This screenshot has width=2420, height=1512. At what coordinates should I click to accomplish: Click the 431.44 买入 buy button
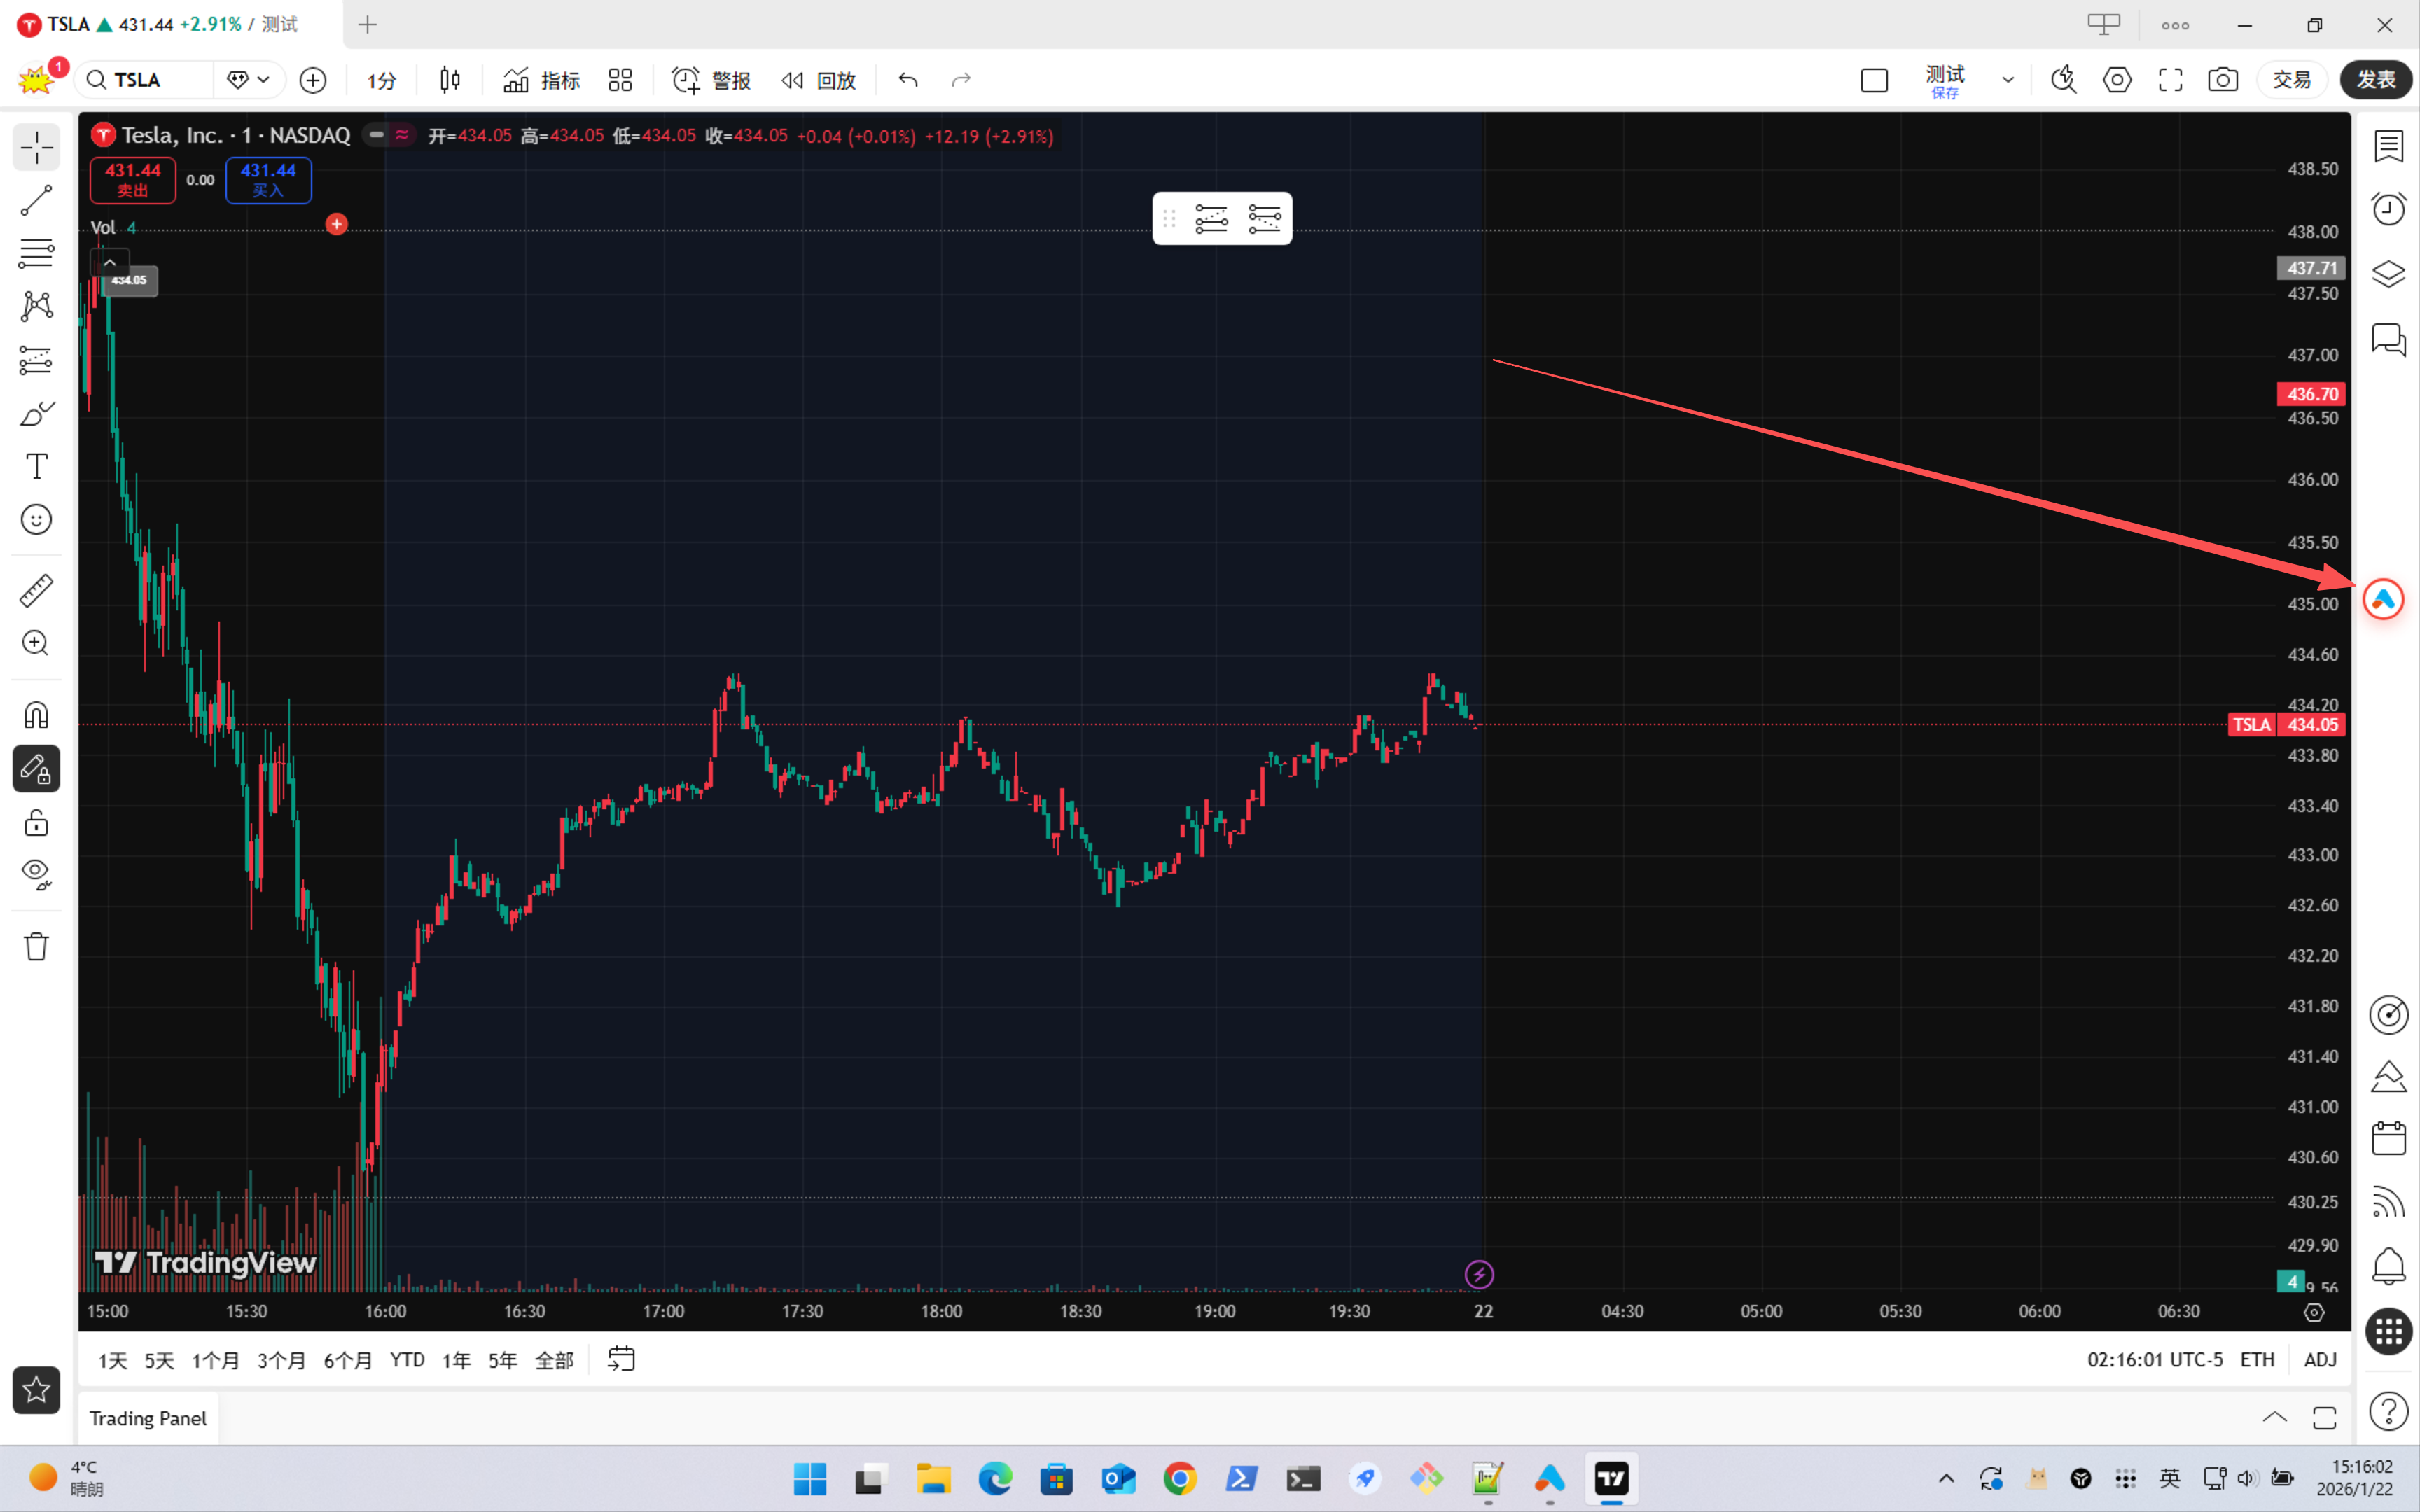tap(268, 180)
